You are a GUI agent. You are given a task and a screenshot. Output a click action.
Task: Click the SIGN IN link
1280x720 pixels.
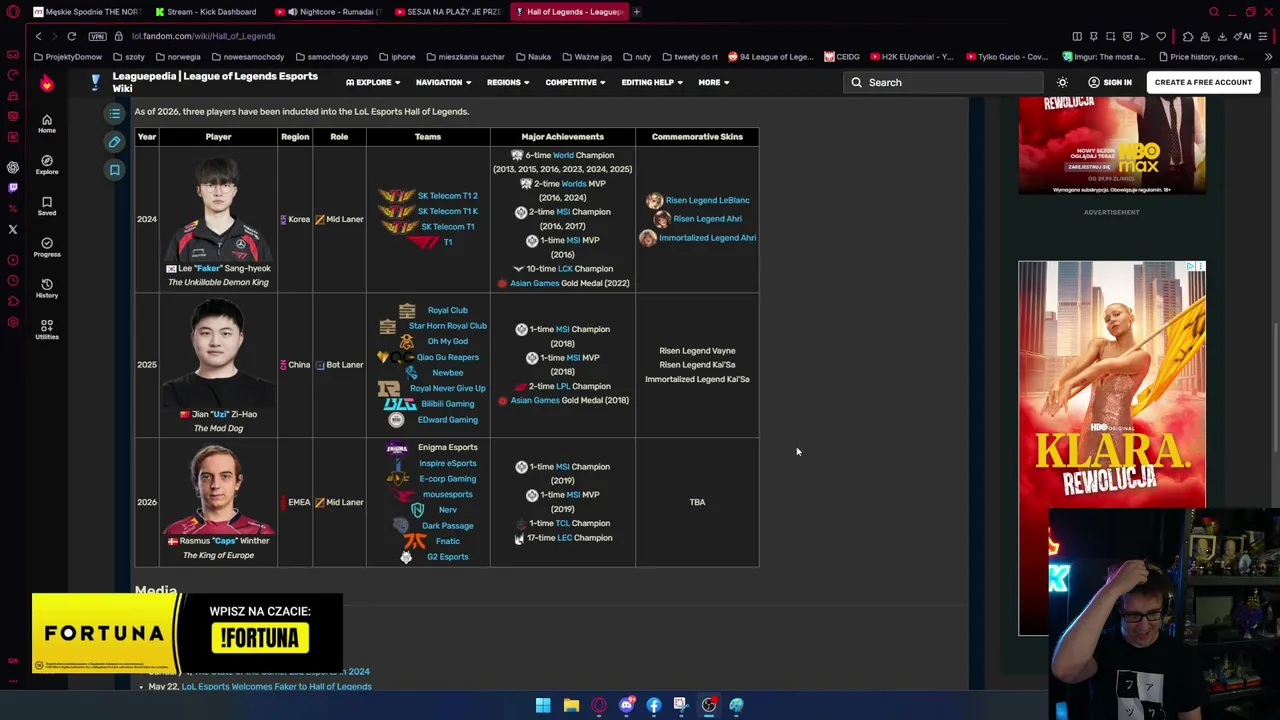click(x=1109, y=83)
